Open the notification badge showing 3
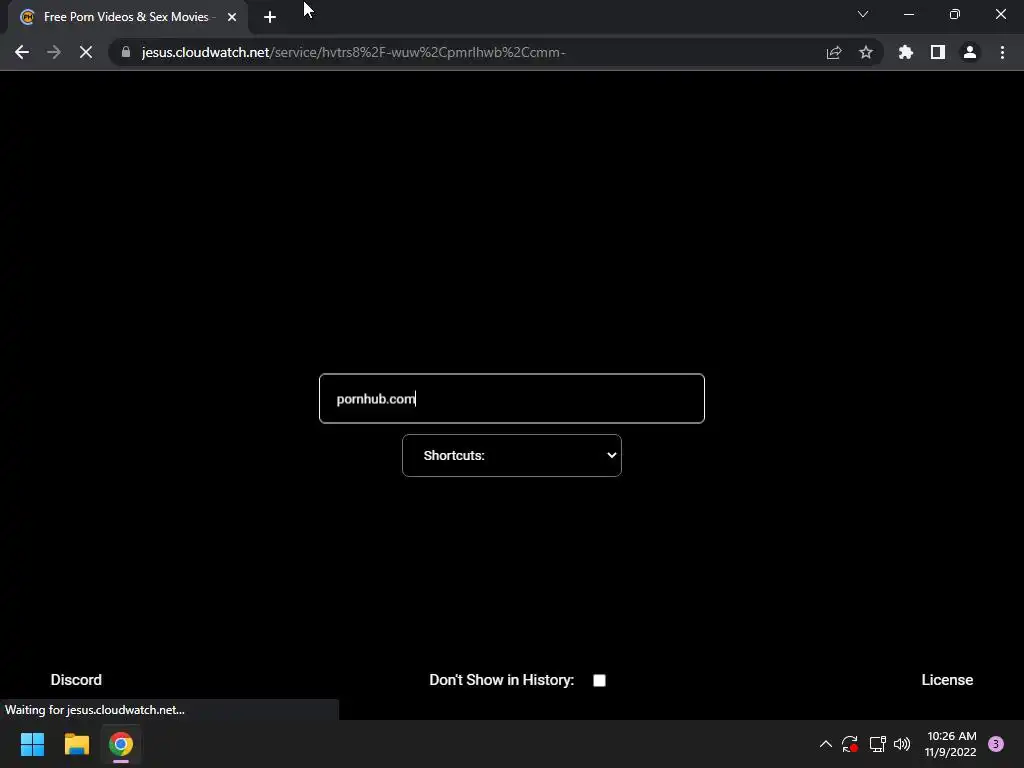Image resolution: width=1024 pixels, height=768 pixels. [x=996, y=744]
